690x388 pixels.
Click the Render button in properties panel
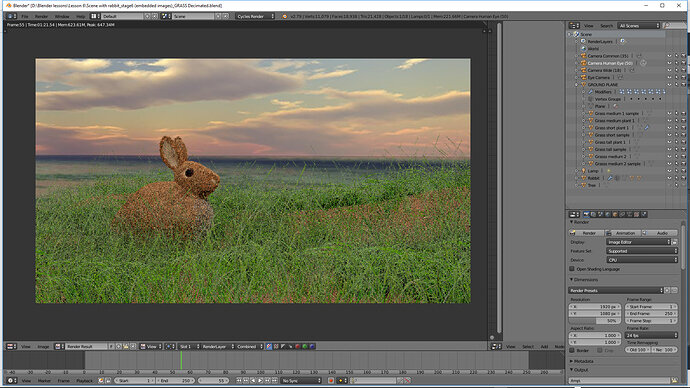click(x=586, y=233)
